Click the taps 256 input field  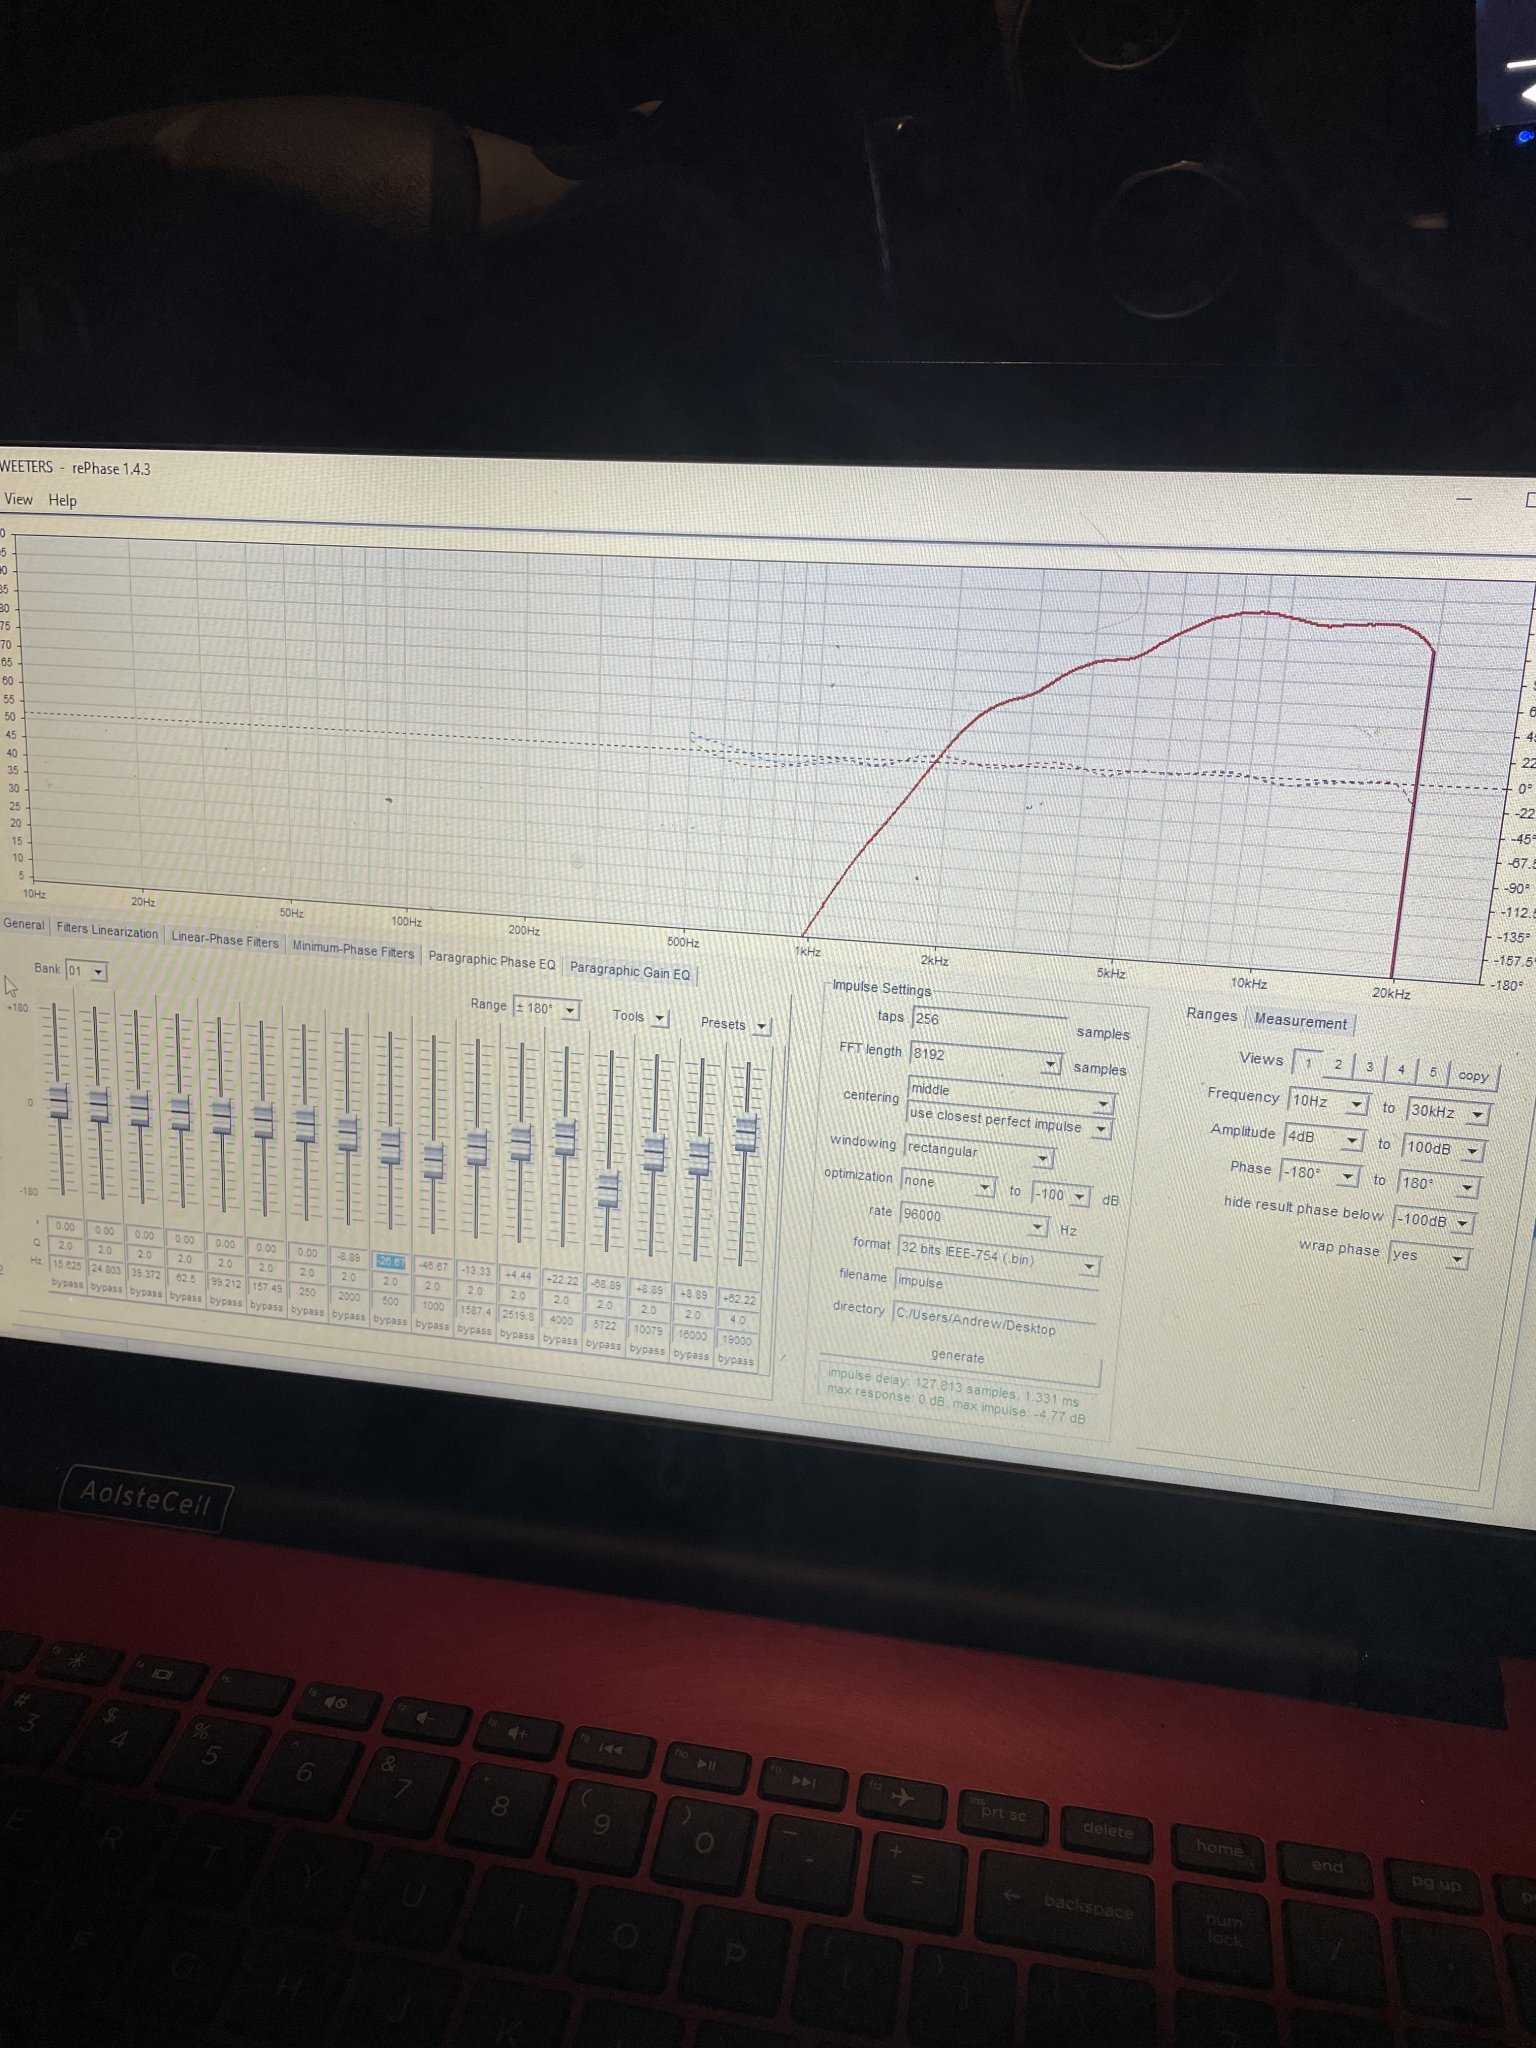(x=990, y=1021)
